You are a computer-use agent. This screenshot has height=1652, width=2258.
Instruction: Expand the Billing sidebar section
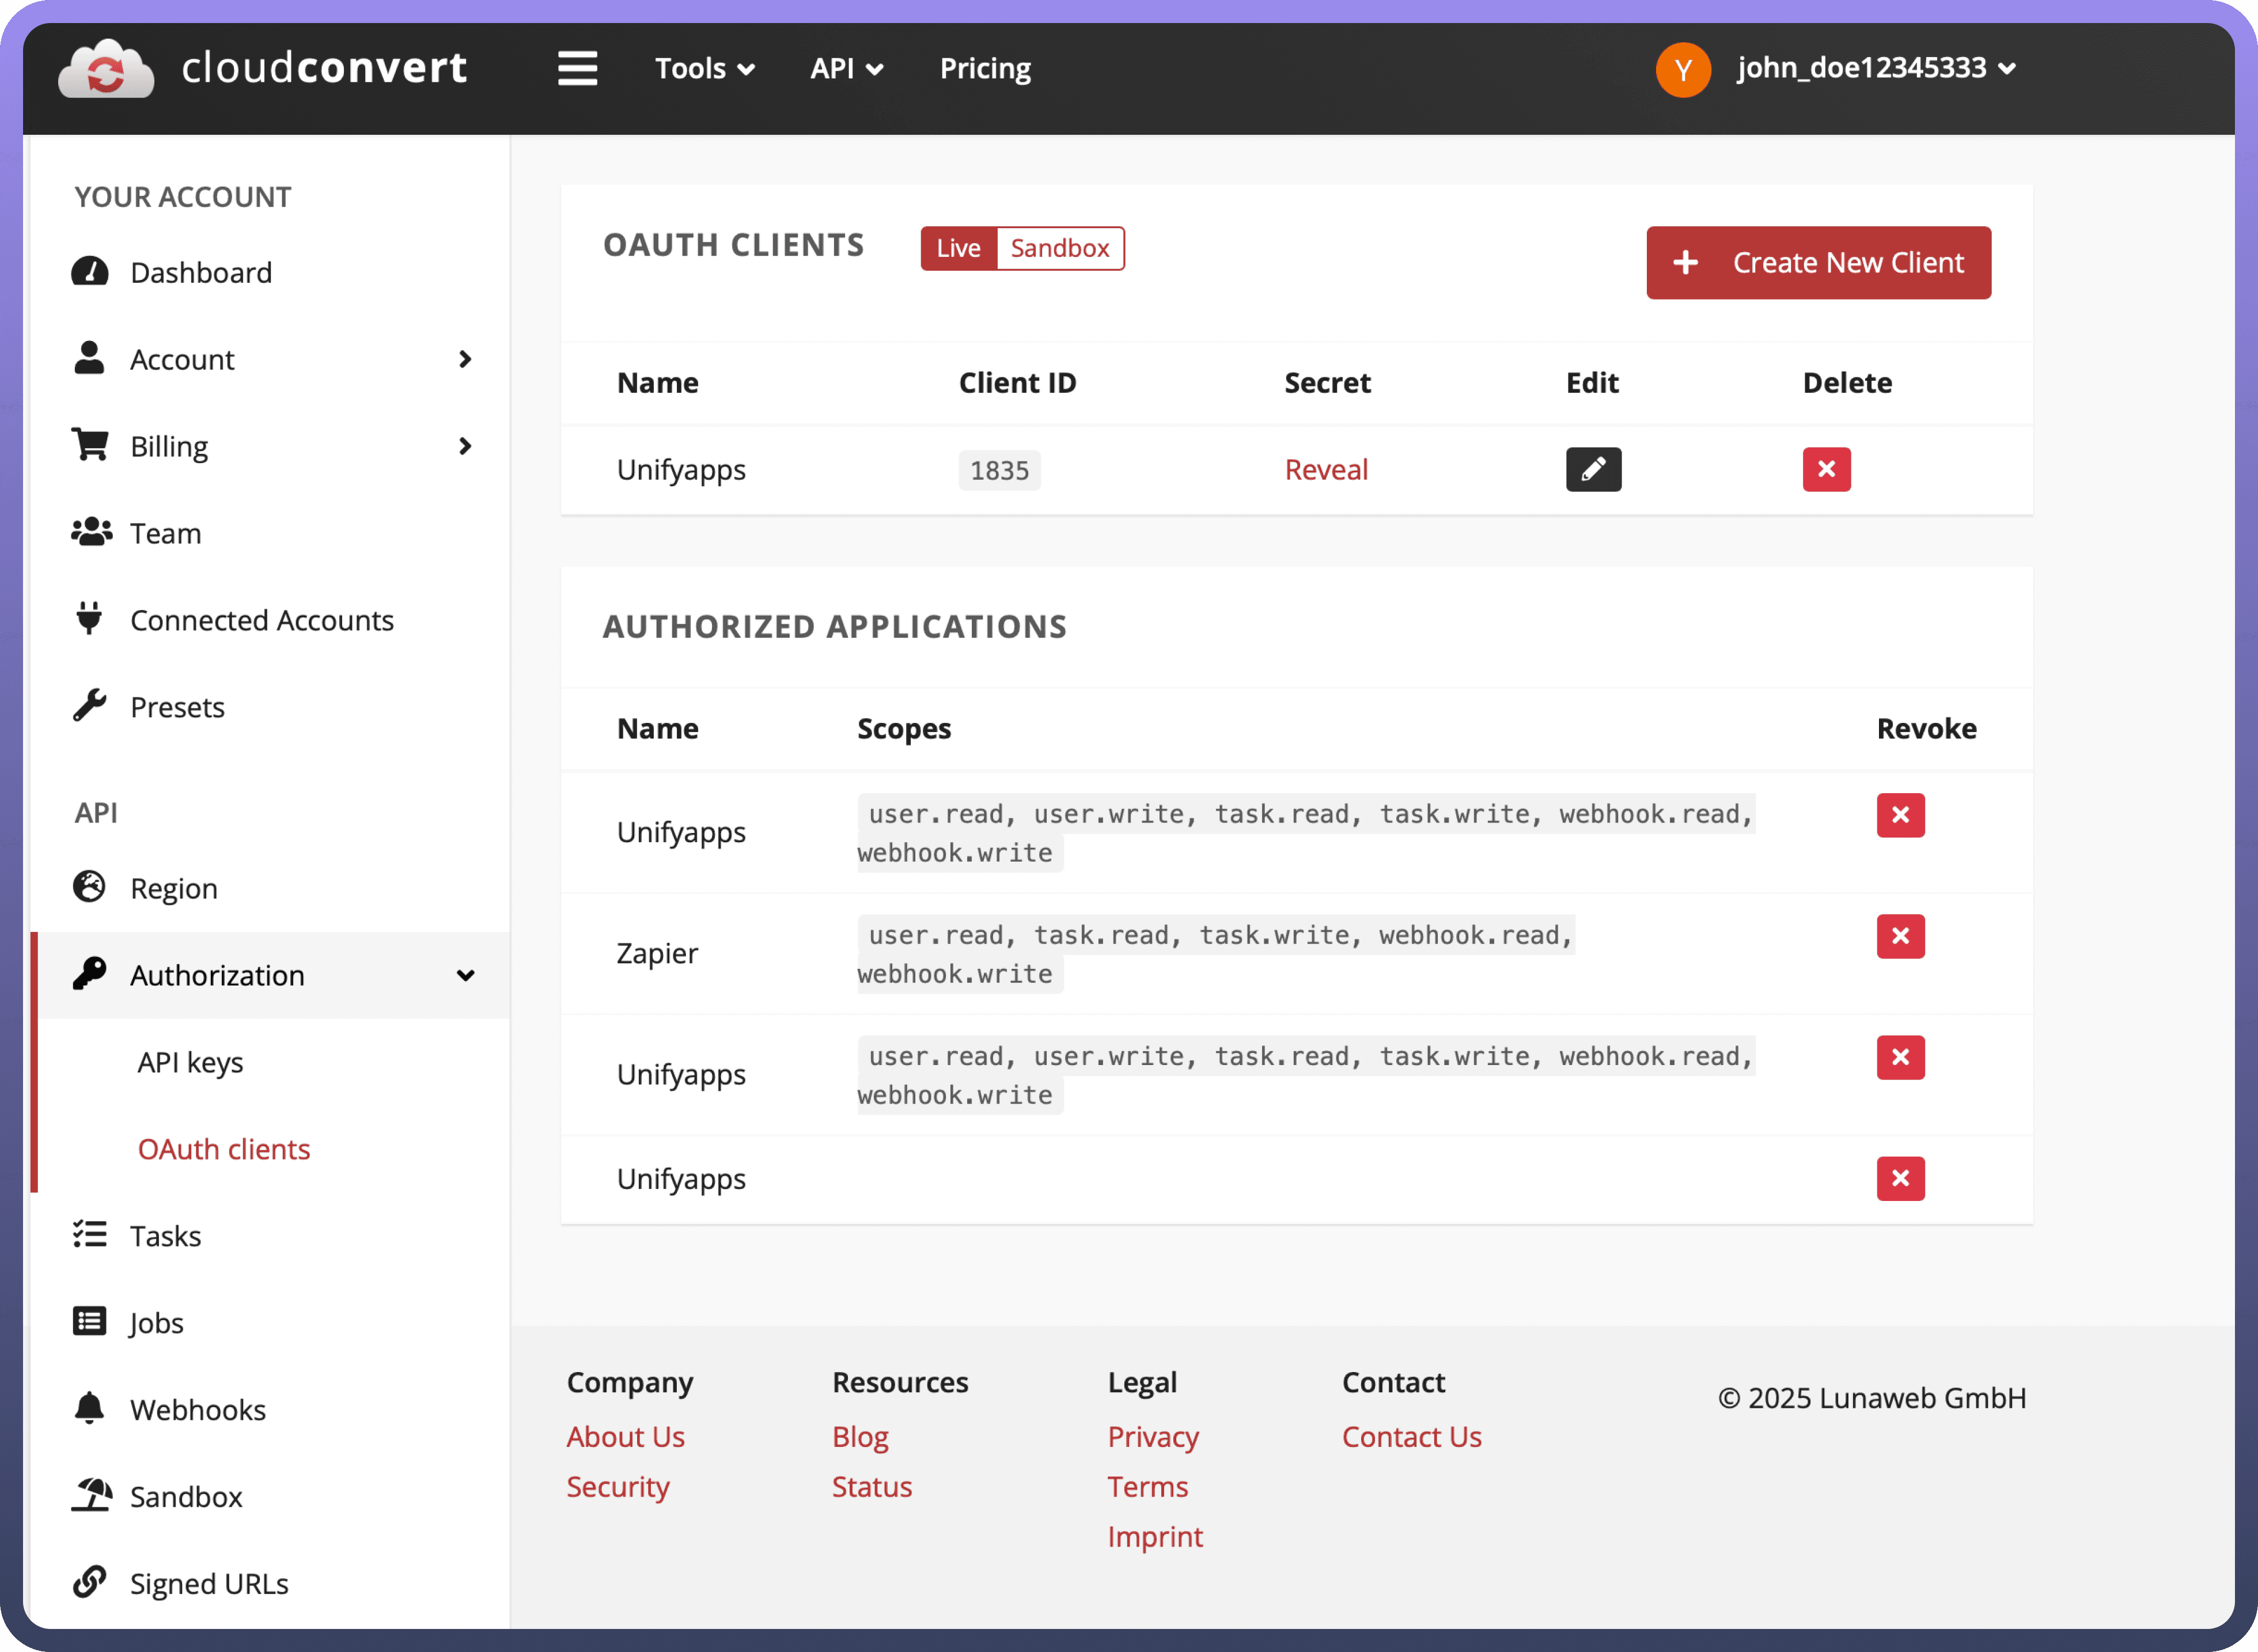click(464, 446)
